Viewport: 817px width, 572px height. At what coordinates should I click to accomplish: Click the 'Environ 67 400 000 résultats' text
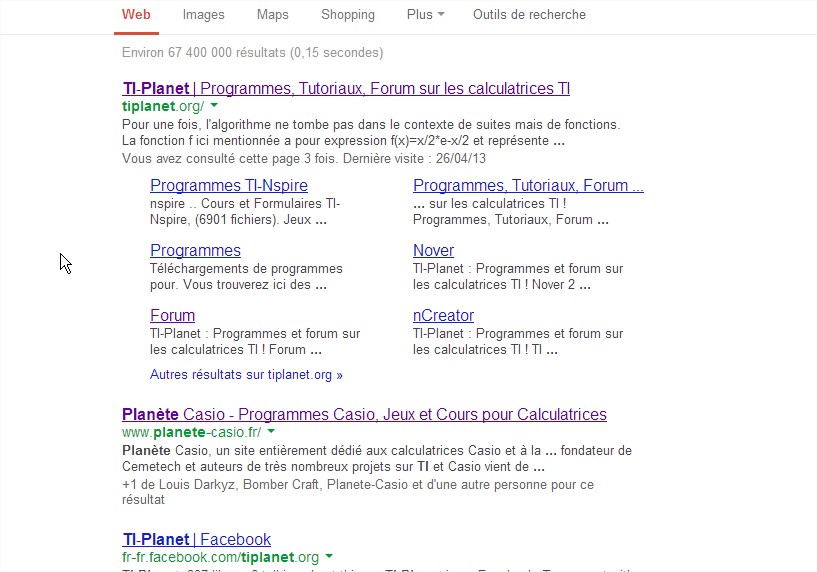[204, 53]
